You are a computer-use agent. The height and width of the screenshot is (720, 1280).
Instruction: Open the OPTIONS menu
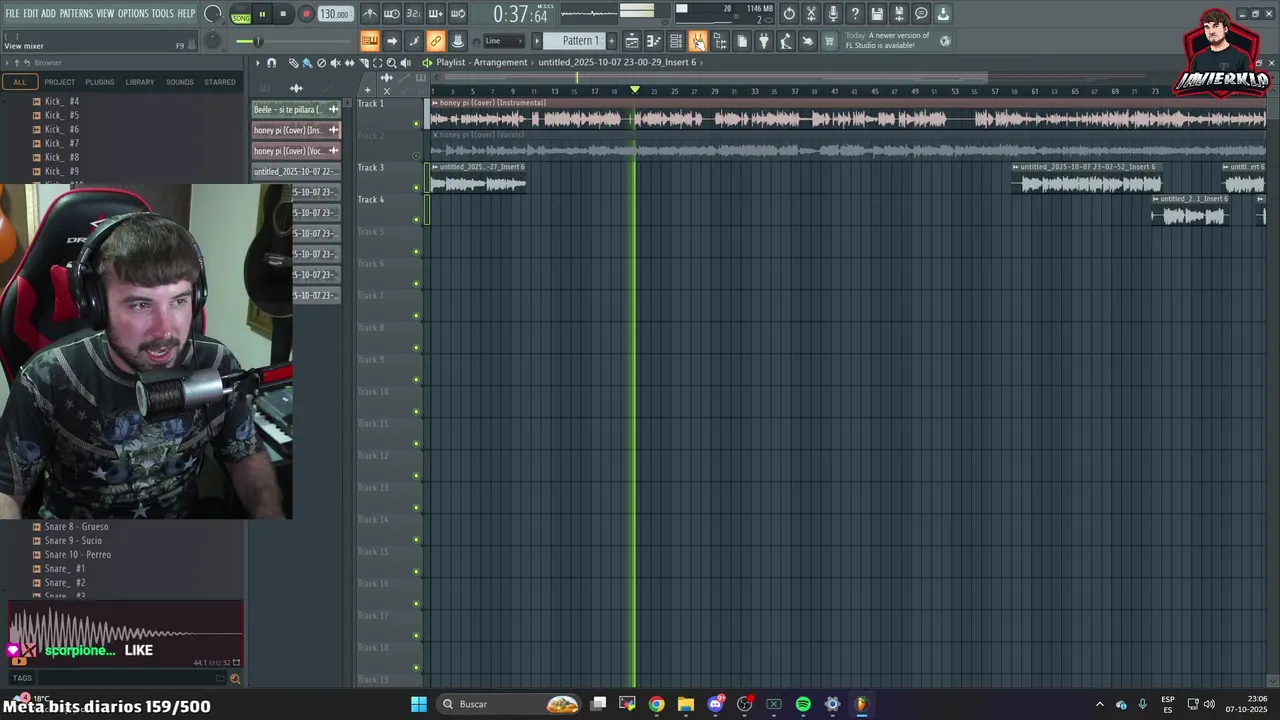[133, 13]
